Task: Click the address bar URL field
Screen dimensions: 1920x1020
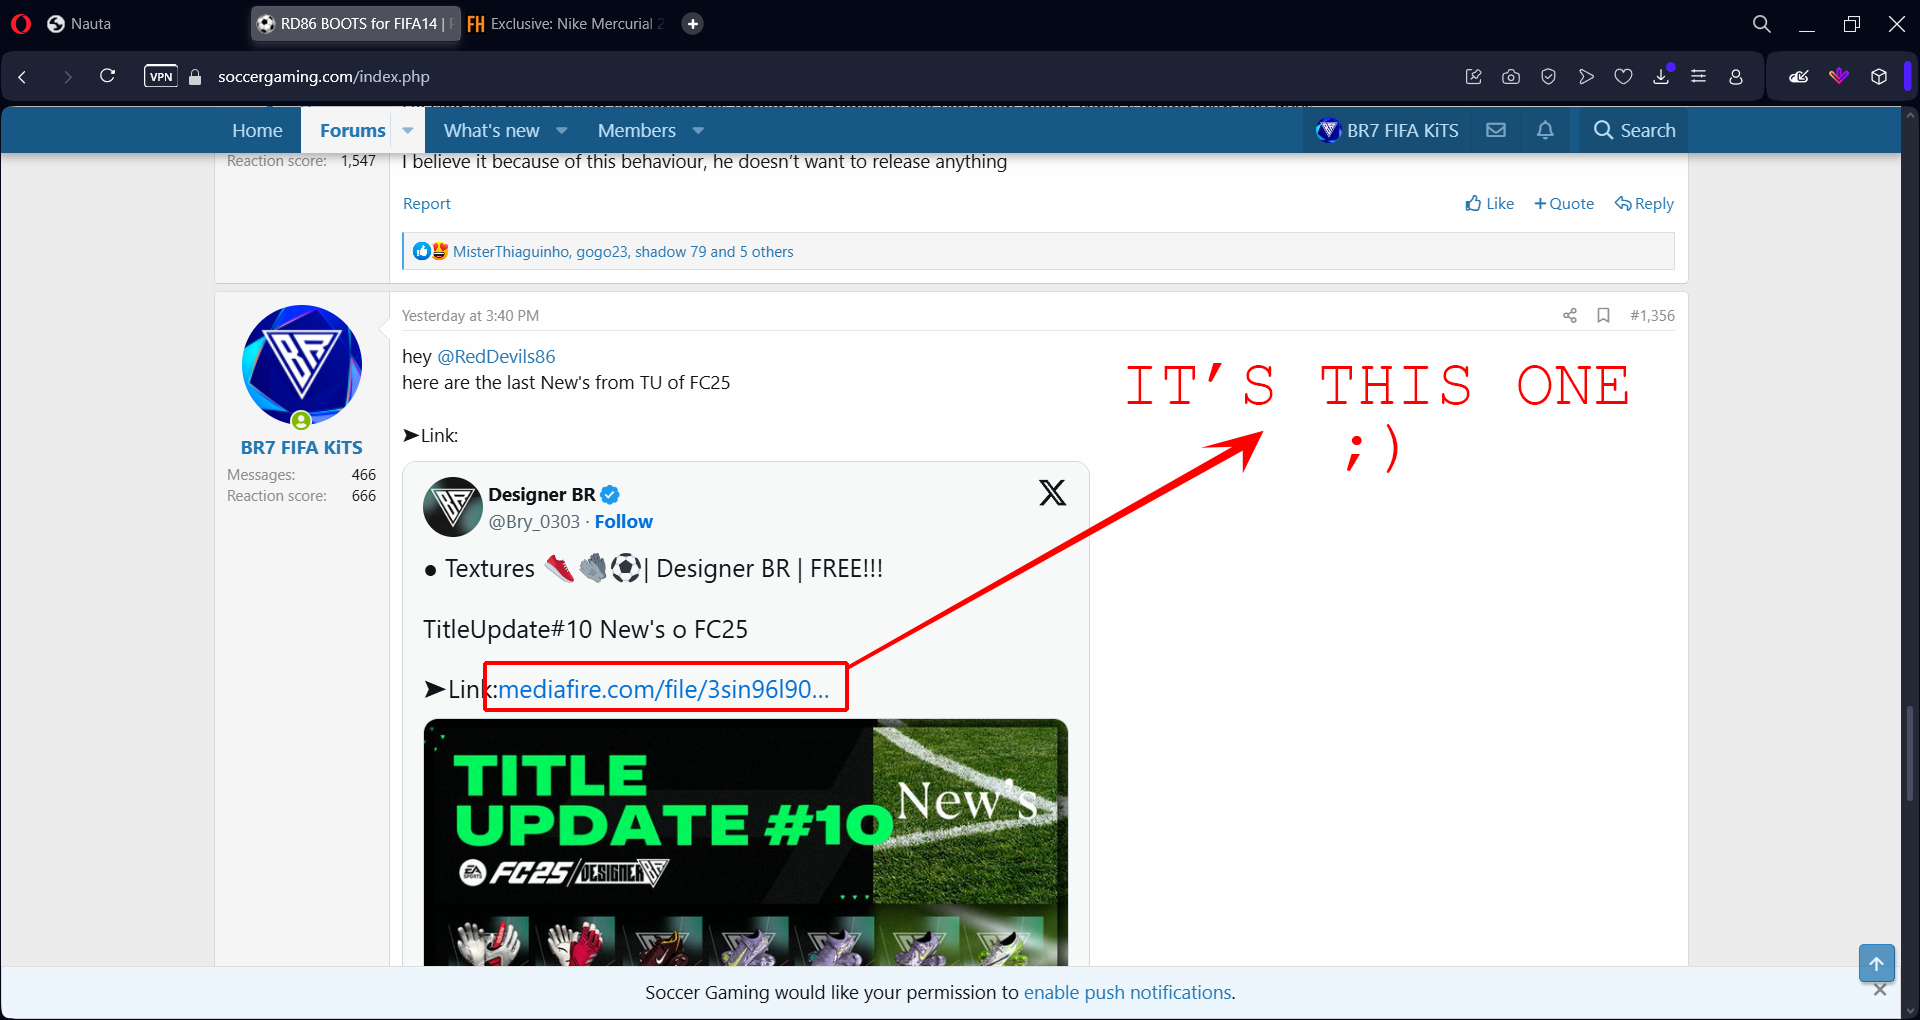Action: [324, 76]
